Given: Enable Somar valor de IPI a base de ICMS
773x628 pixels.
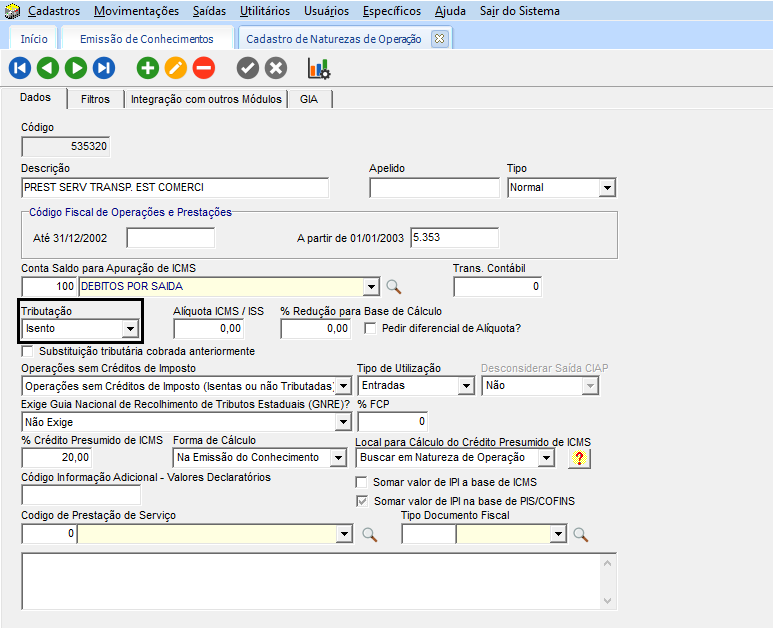Looking at the screenshot, I should (361, 482).
